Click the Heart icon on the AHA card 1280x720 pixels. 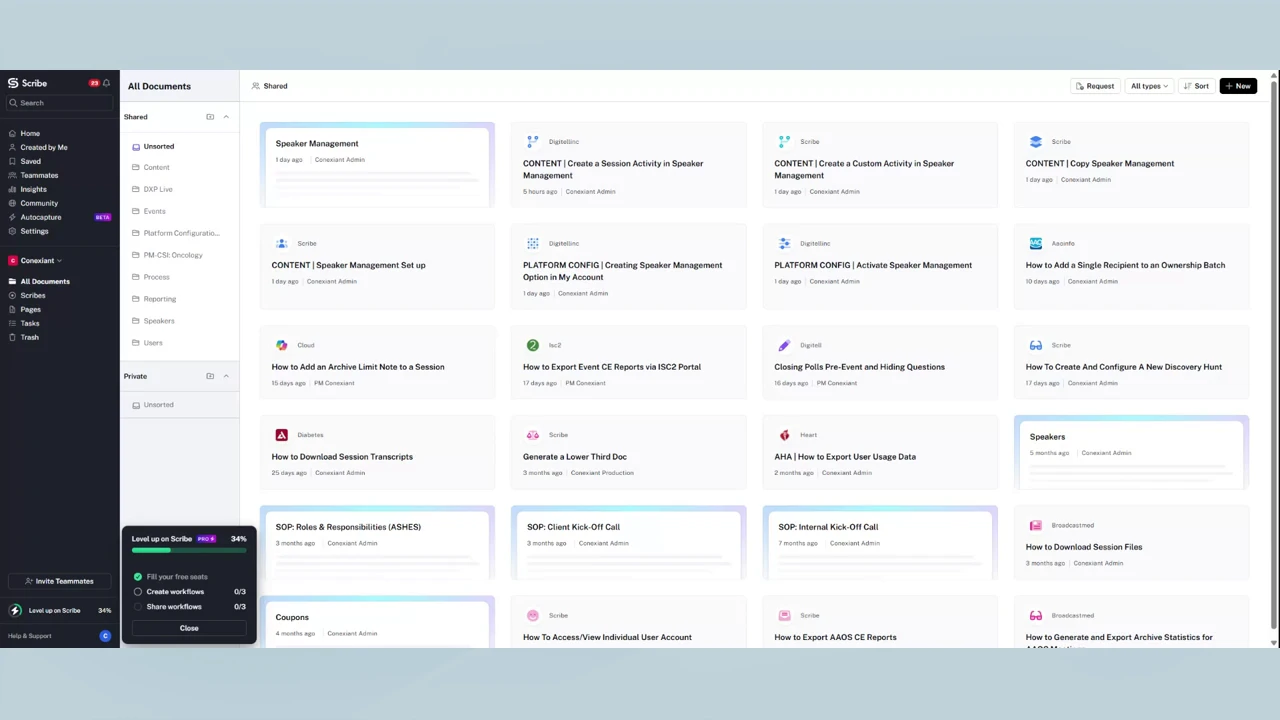click(784, 435)
